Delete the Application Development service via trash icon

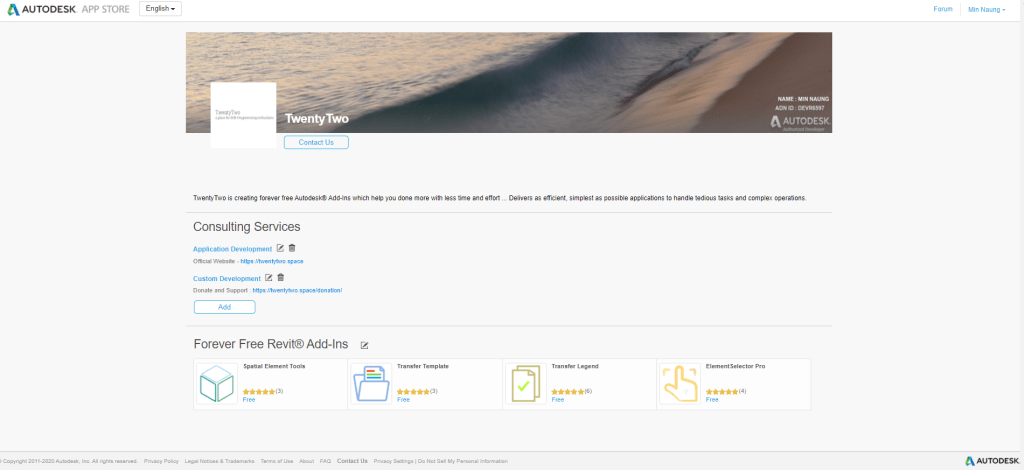tap(292, 248)
